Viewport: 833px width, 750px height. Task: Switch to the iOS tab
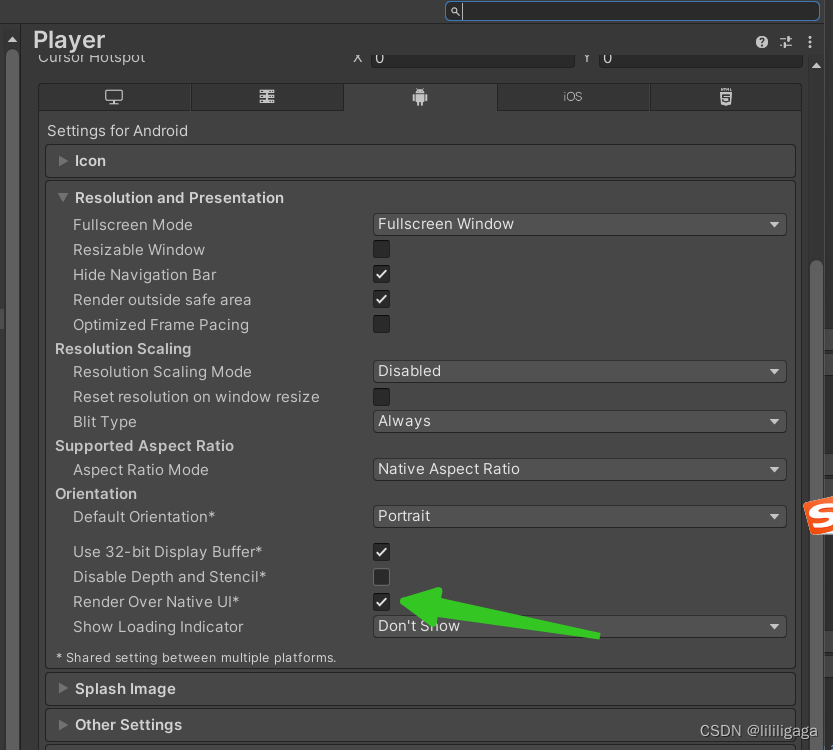[x=572, y=97]
